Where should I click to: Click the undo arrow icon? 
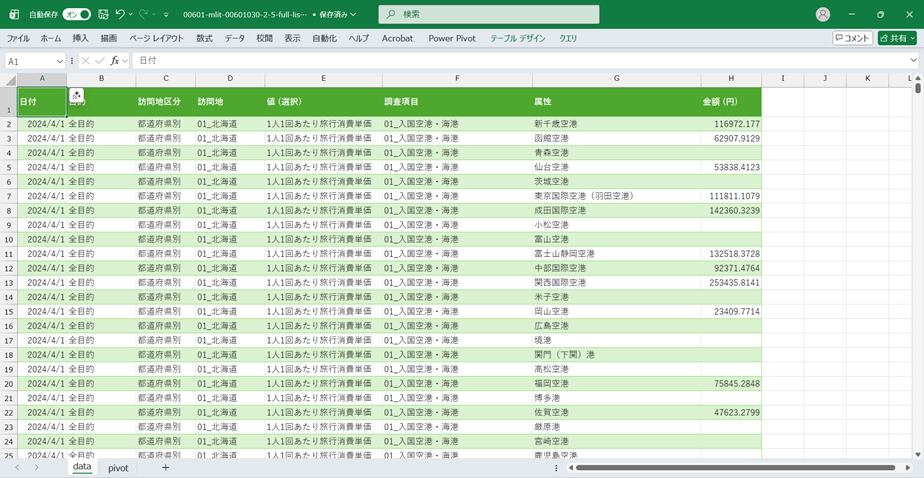[x=120, y=15]
